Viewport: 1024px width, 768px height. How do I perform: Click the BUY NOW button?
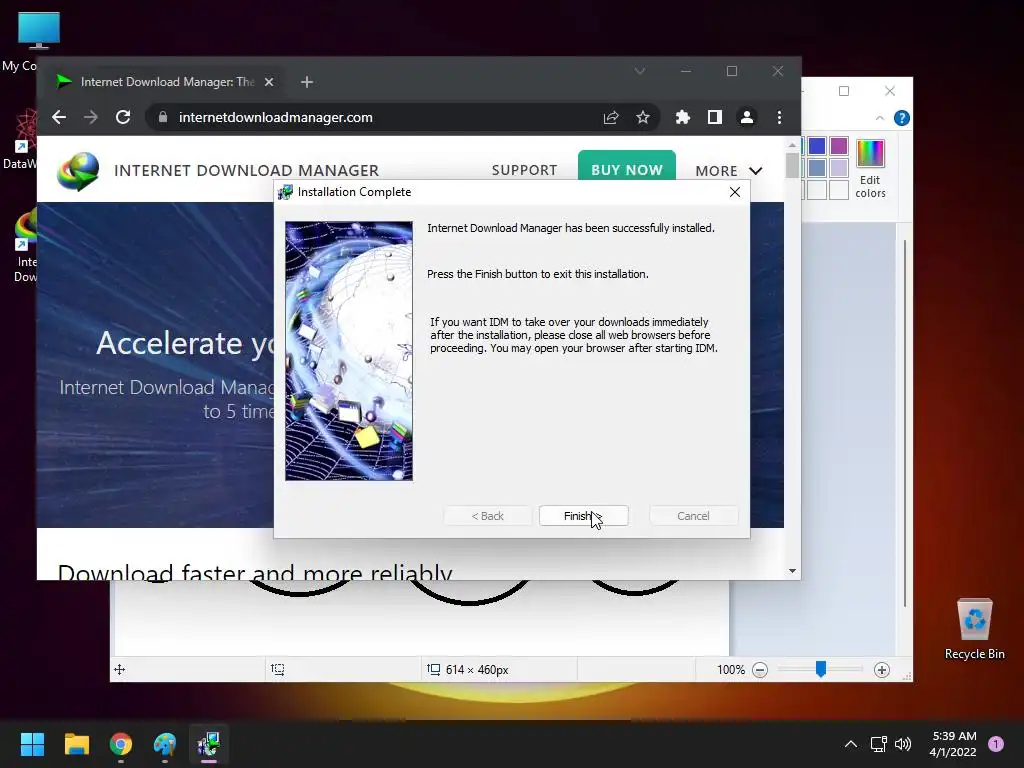pos(627,170)
